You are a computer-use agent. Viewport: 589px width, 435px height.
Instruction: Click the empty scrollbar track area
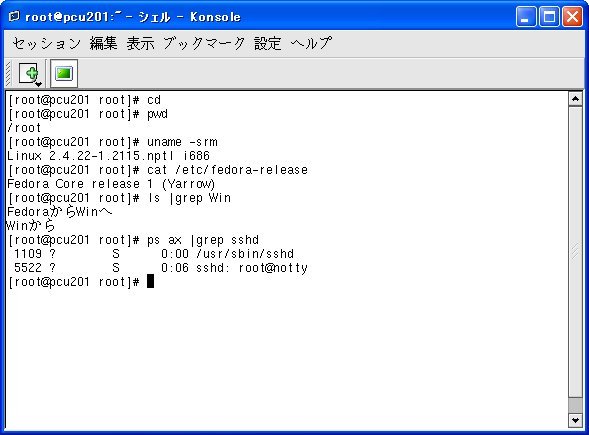pyautogui.click(x=575, y=406)
